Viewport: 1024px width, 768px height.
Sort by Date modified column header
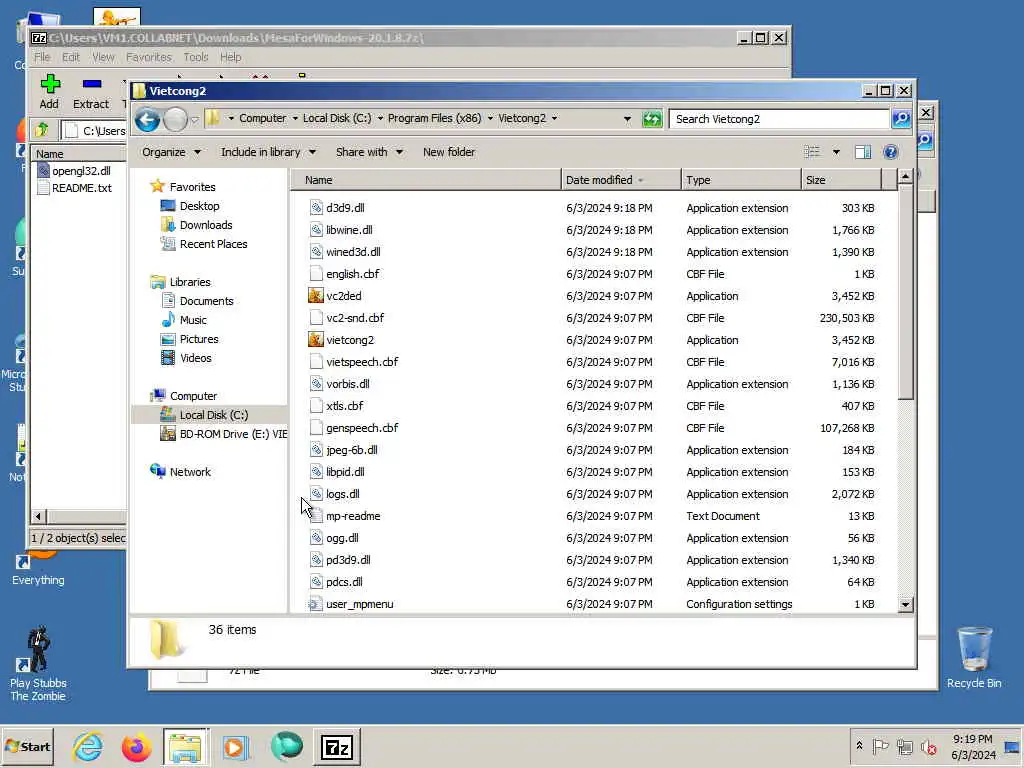pos(620,180)
